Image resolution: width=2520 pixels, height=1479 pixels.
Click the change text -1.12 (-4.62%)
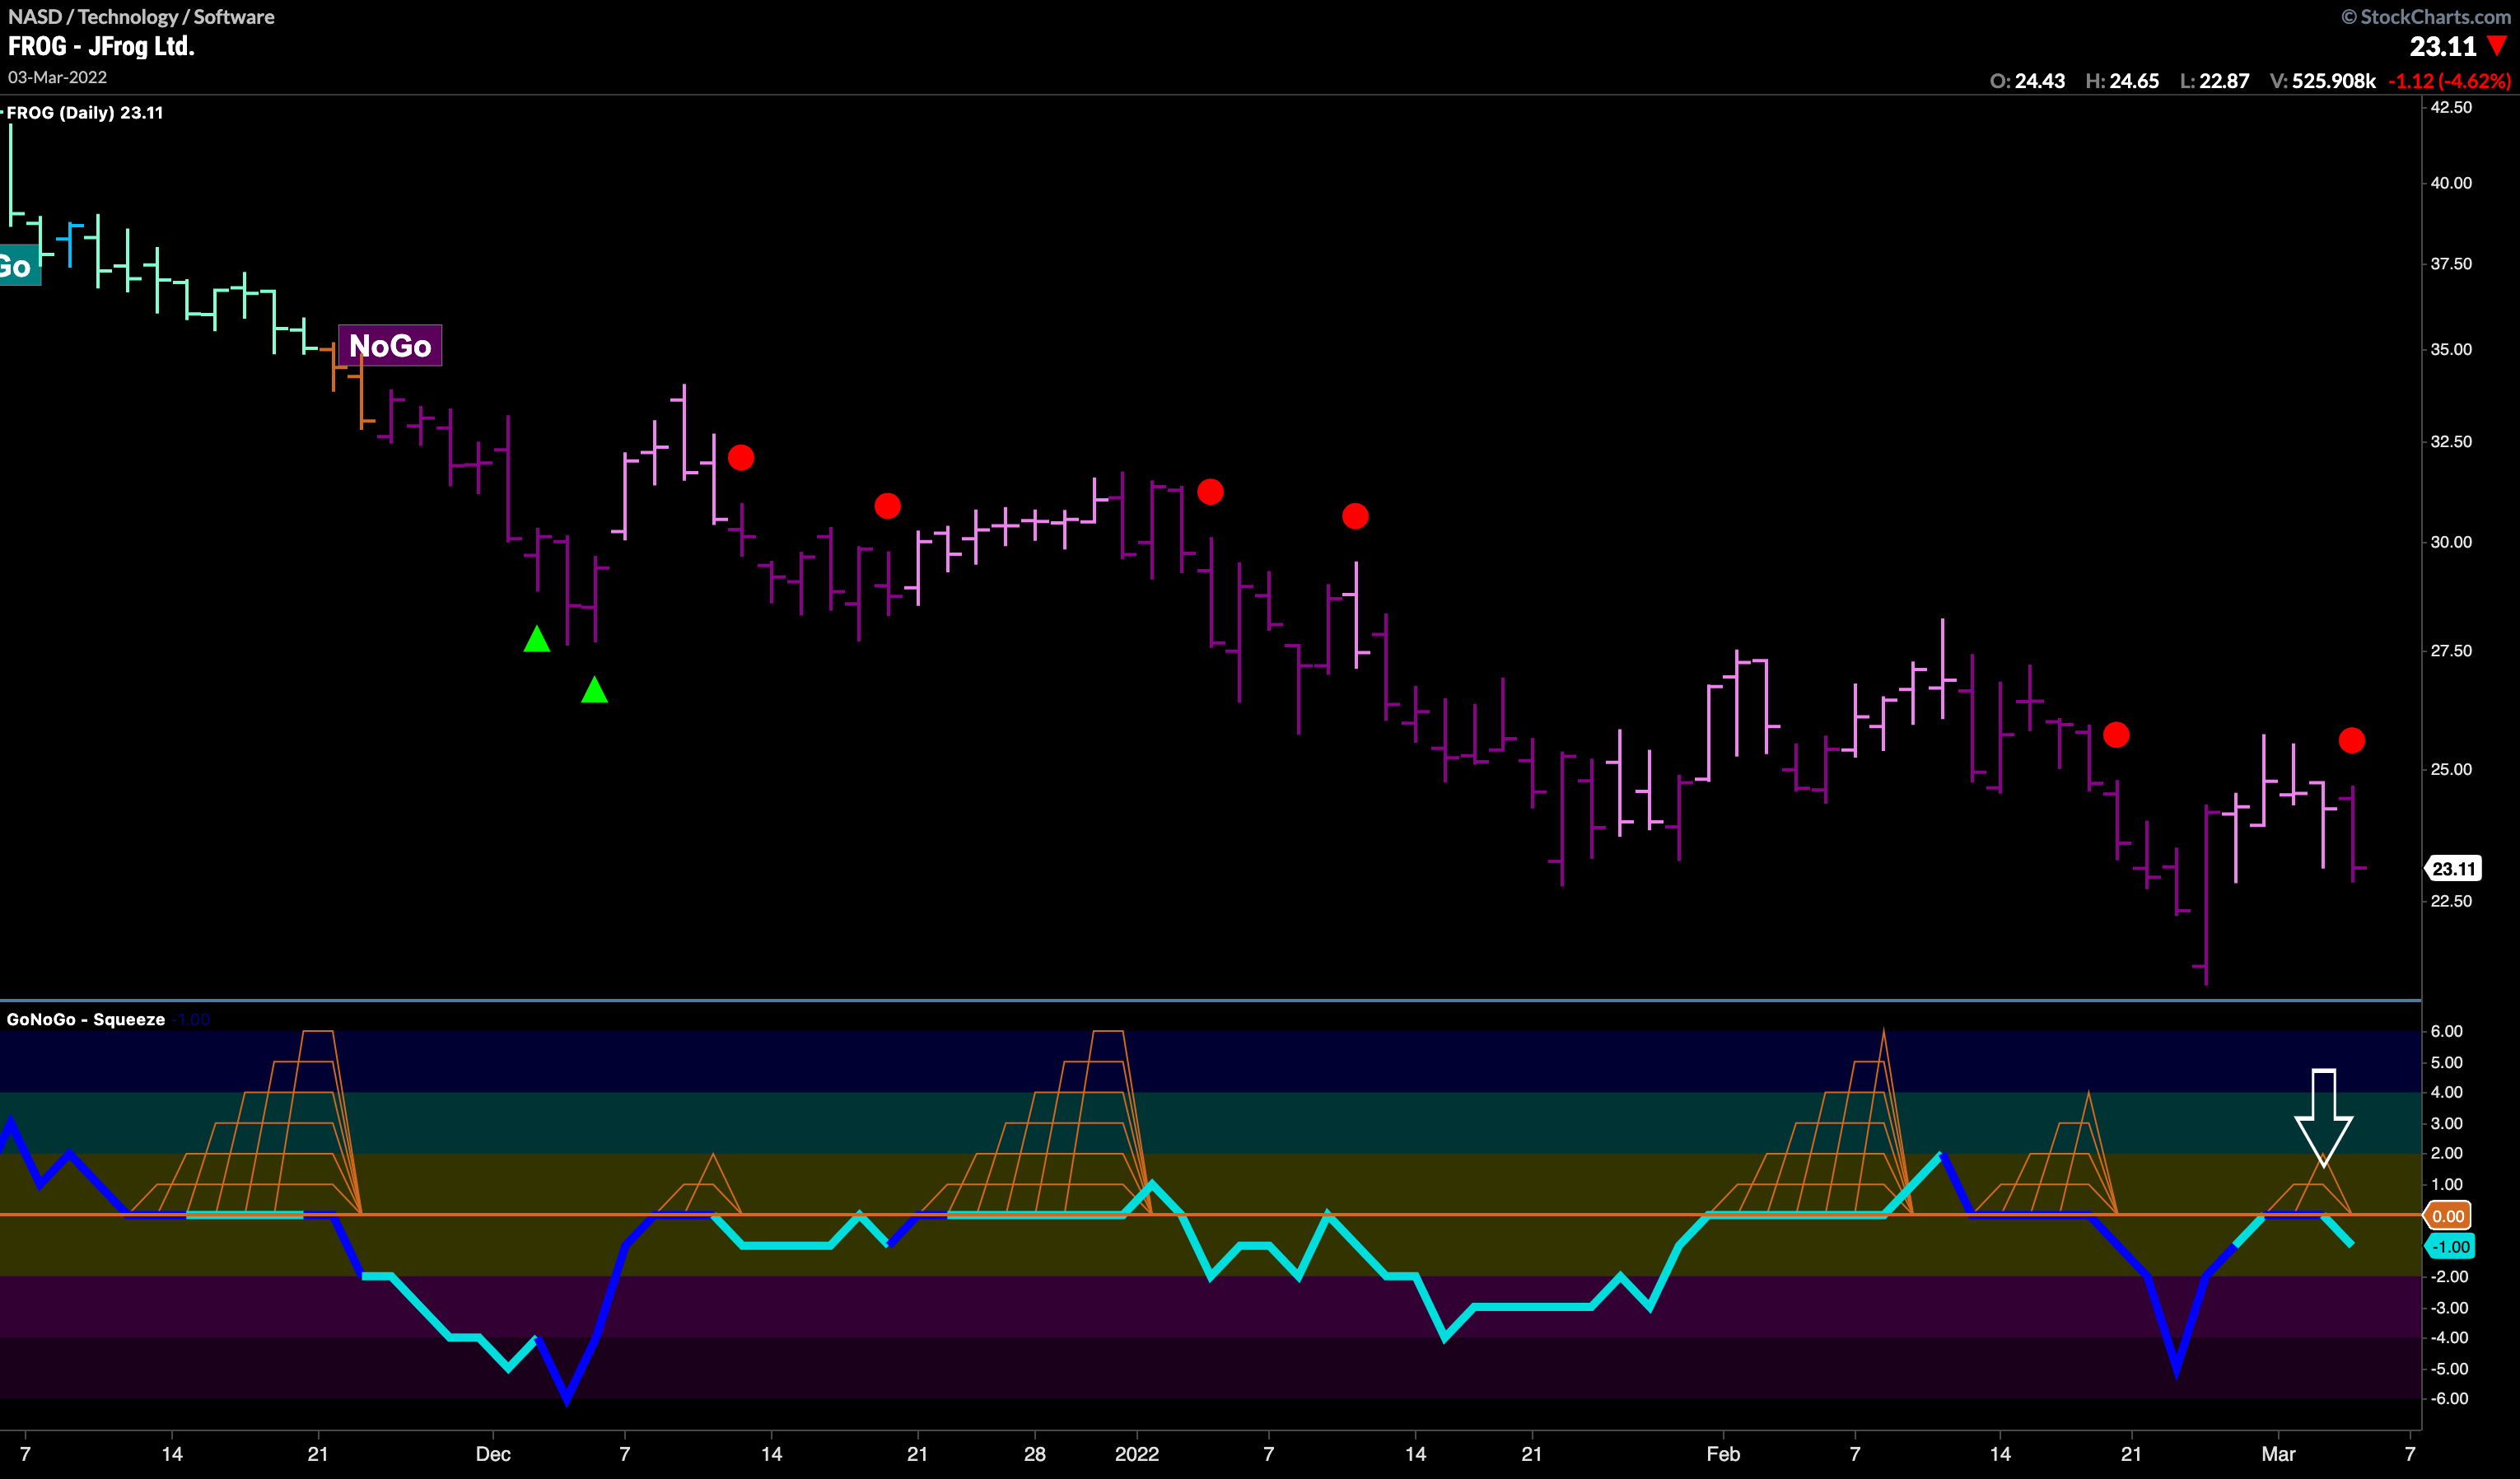[x=2450, y=81]
